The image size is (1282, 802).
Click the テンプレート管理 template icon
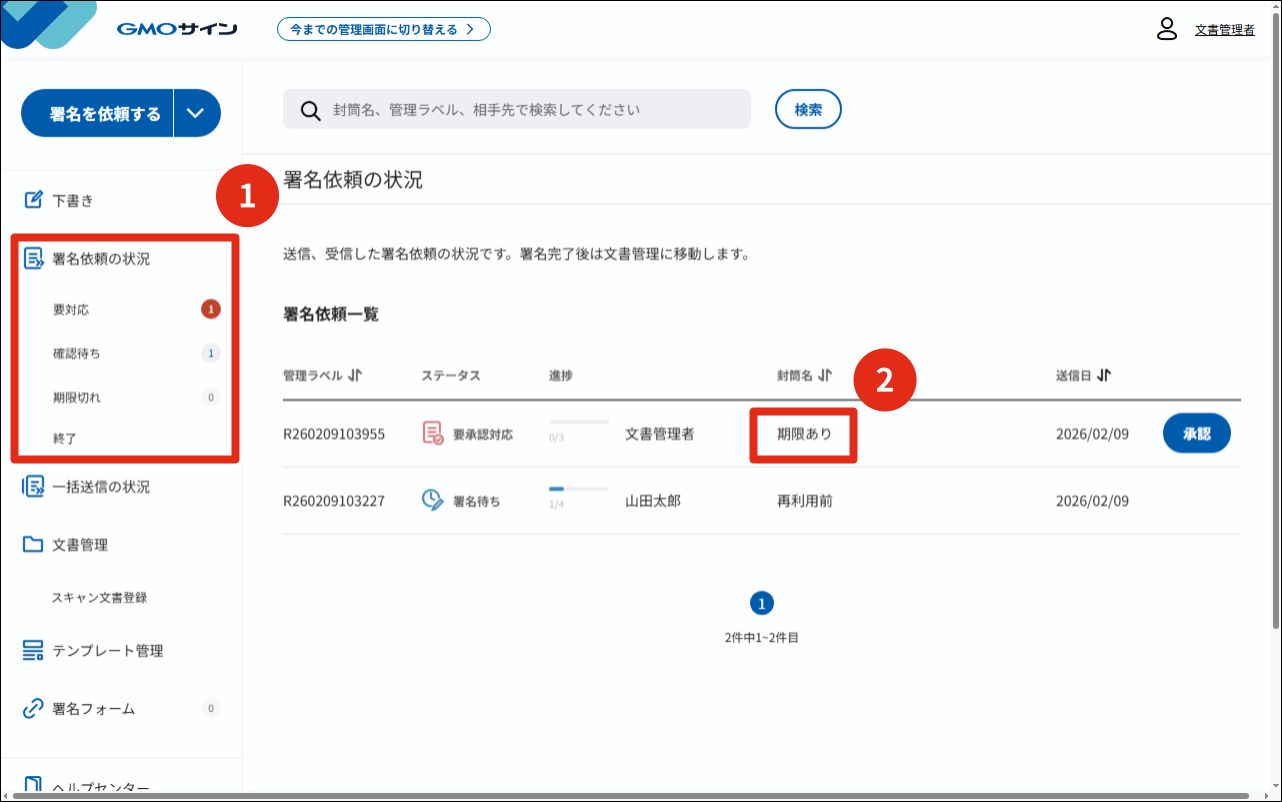[33, 651]
